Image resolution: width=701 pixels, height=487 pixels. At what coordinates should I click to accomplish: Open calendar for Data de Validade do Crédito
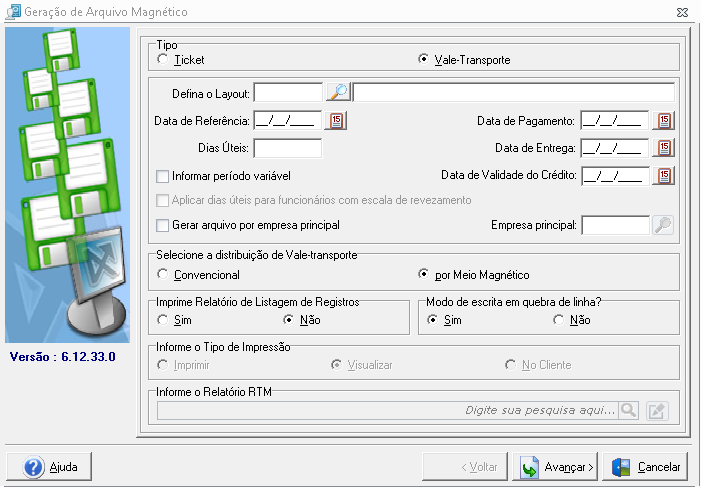point(663,175)
